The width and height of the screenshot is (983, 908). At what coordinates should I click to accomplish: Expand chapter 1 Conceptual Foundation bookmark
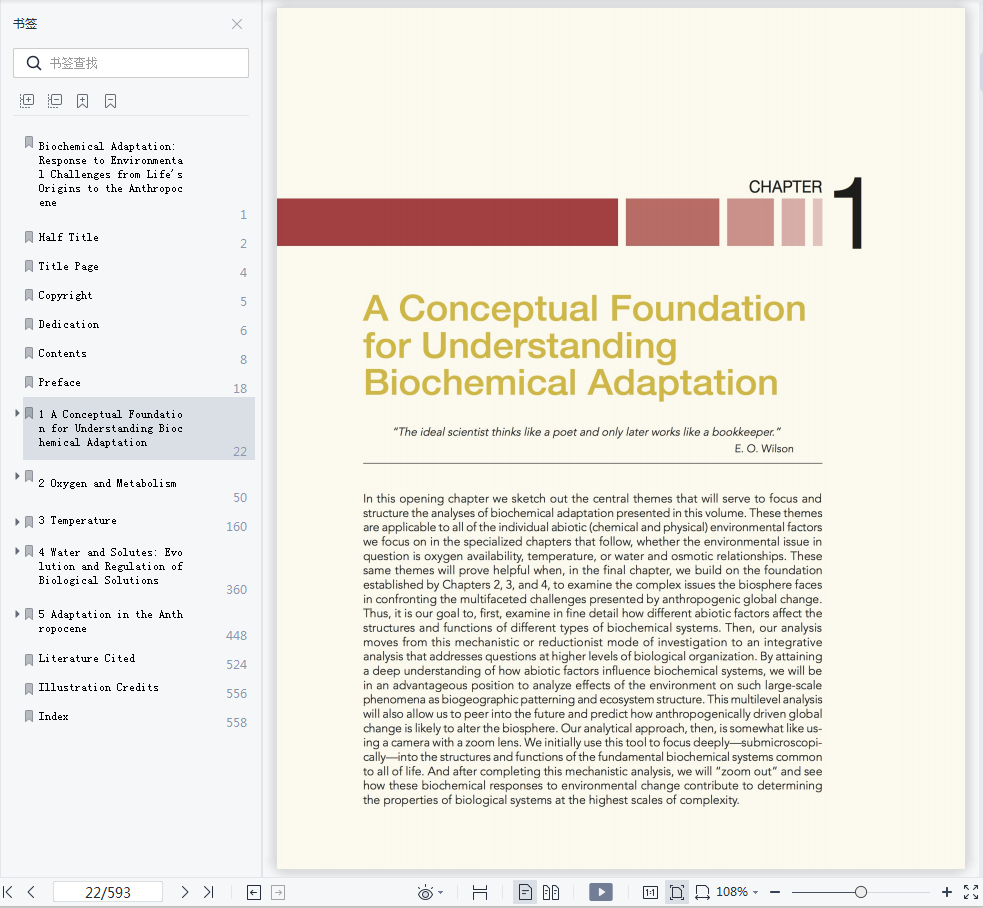coord(17,413)
